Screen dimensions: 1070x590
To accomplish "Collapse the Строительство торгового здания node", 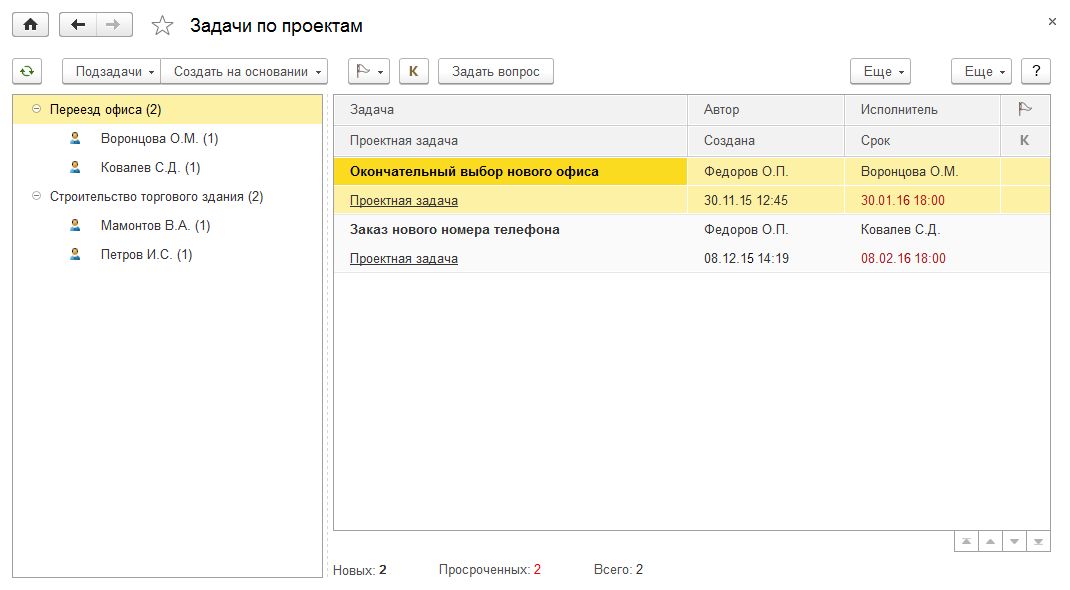I will coord(37,197).
